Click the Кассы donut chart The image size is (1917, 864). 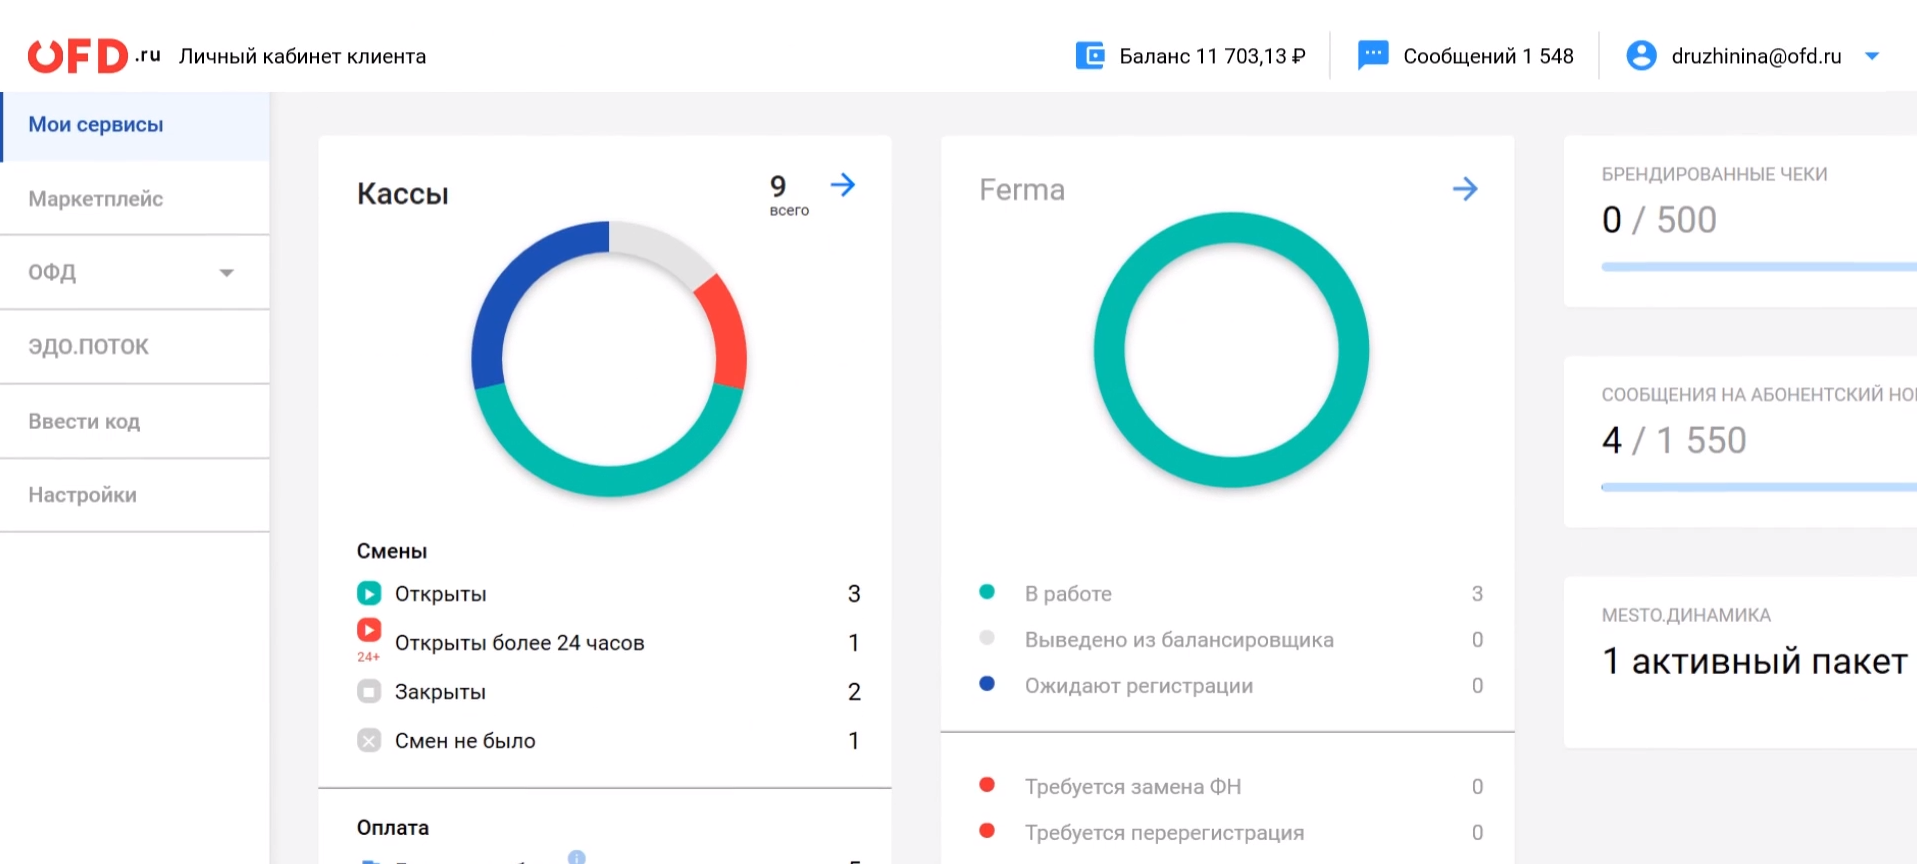pos(609,359)
